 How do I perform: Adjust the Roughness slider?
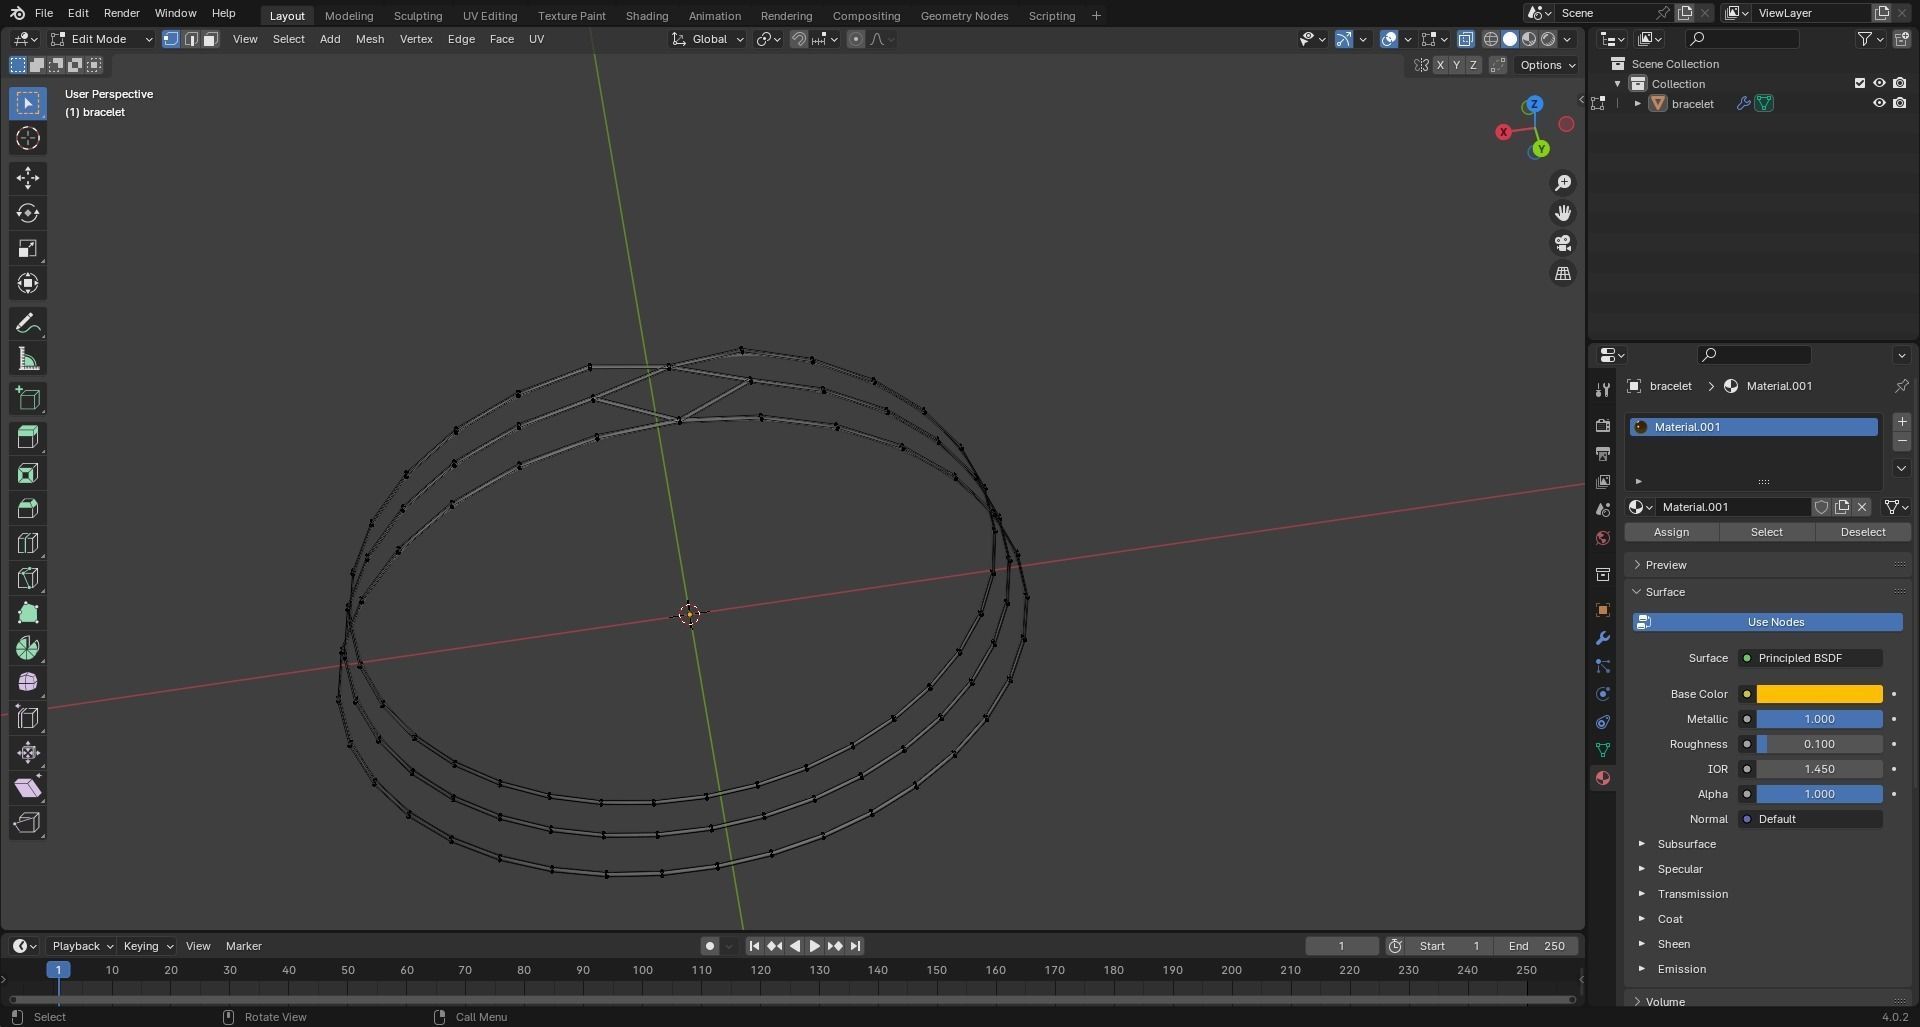point(1819,744)
